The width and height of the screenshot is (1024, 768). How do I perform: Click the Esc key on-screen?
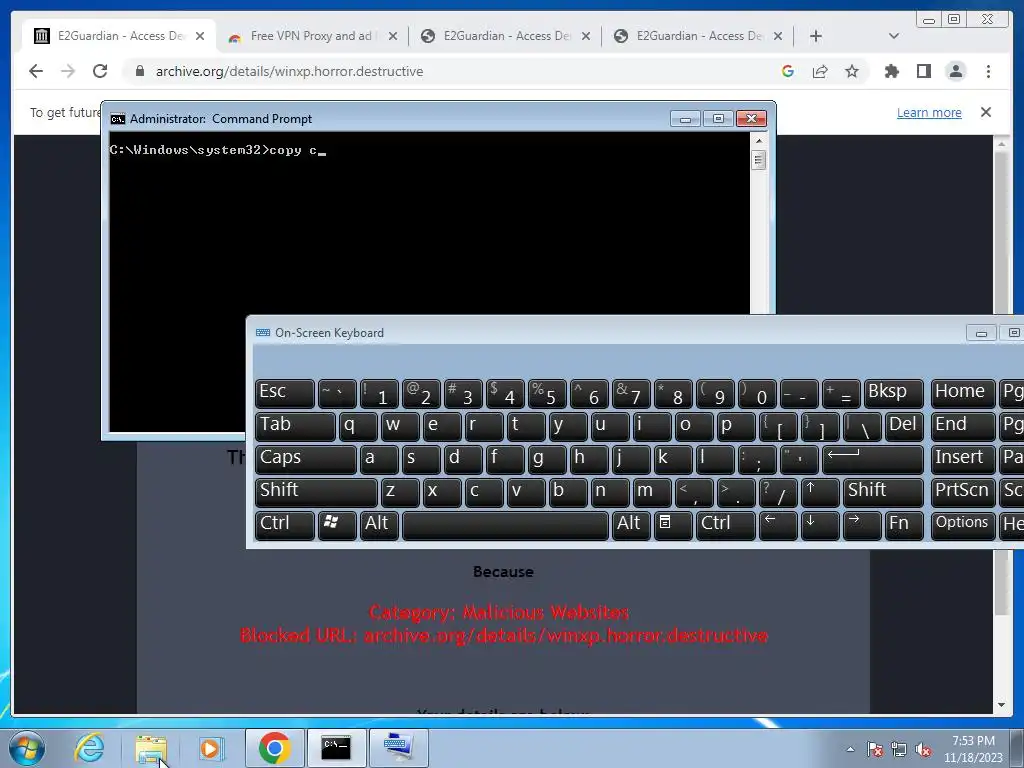tap(285, 394)
